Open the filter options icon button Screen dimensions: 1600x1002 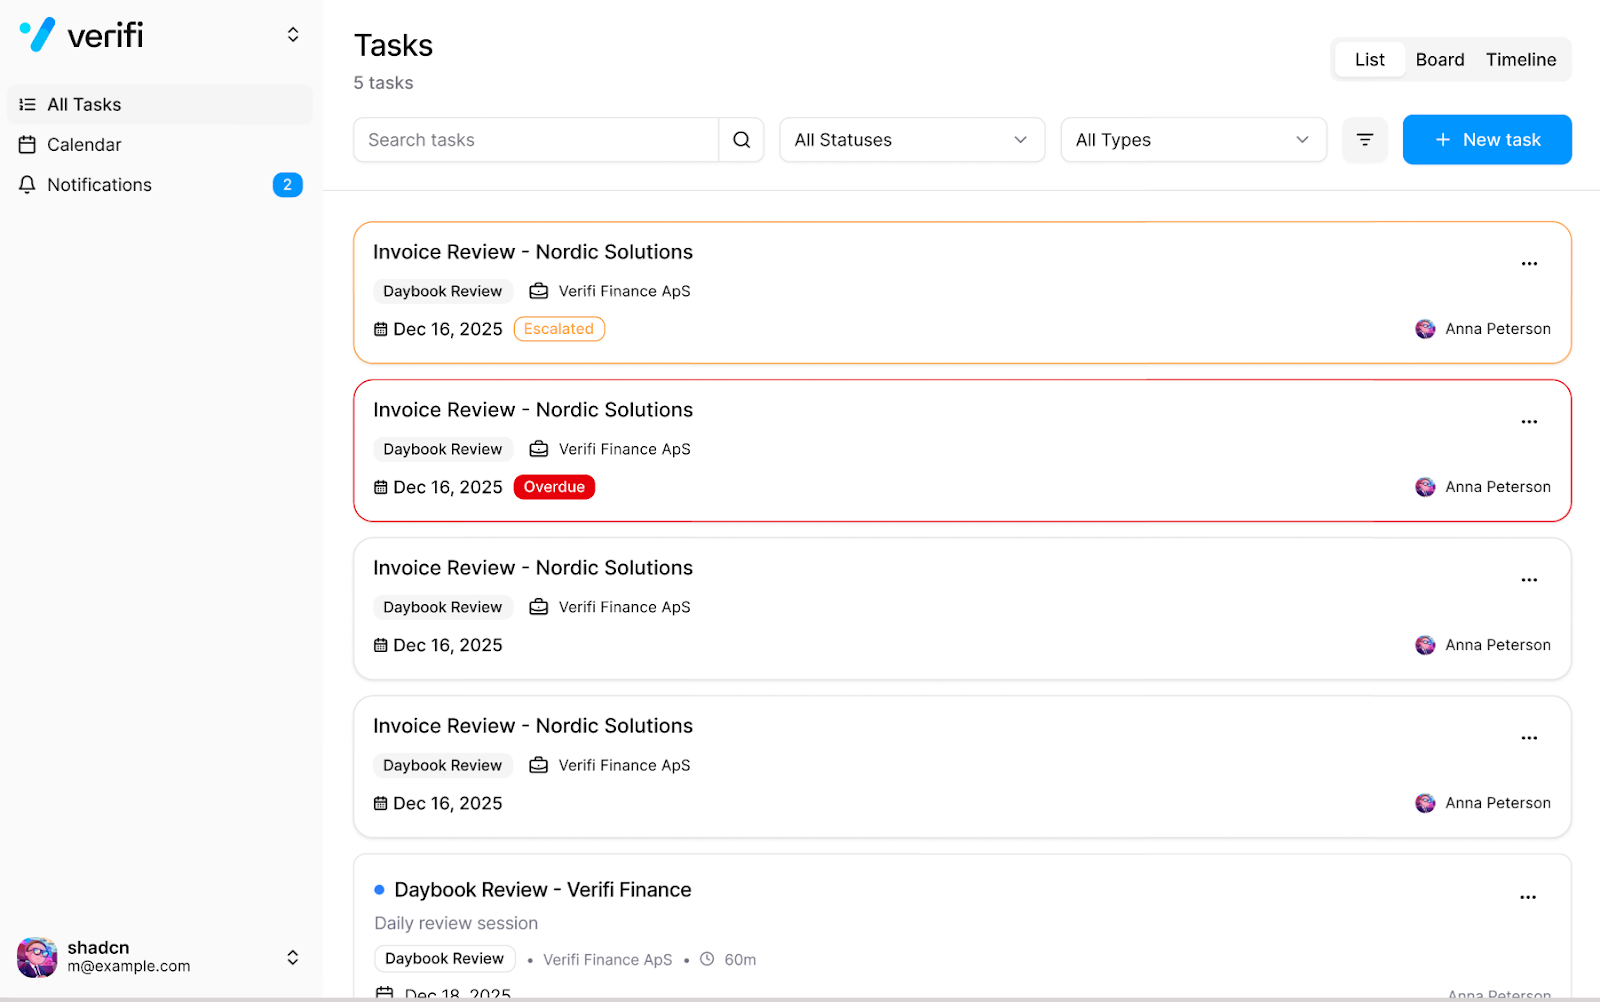click(1364, 140)
